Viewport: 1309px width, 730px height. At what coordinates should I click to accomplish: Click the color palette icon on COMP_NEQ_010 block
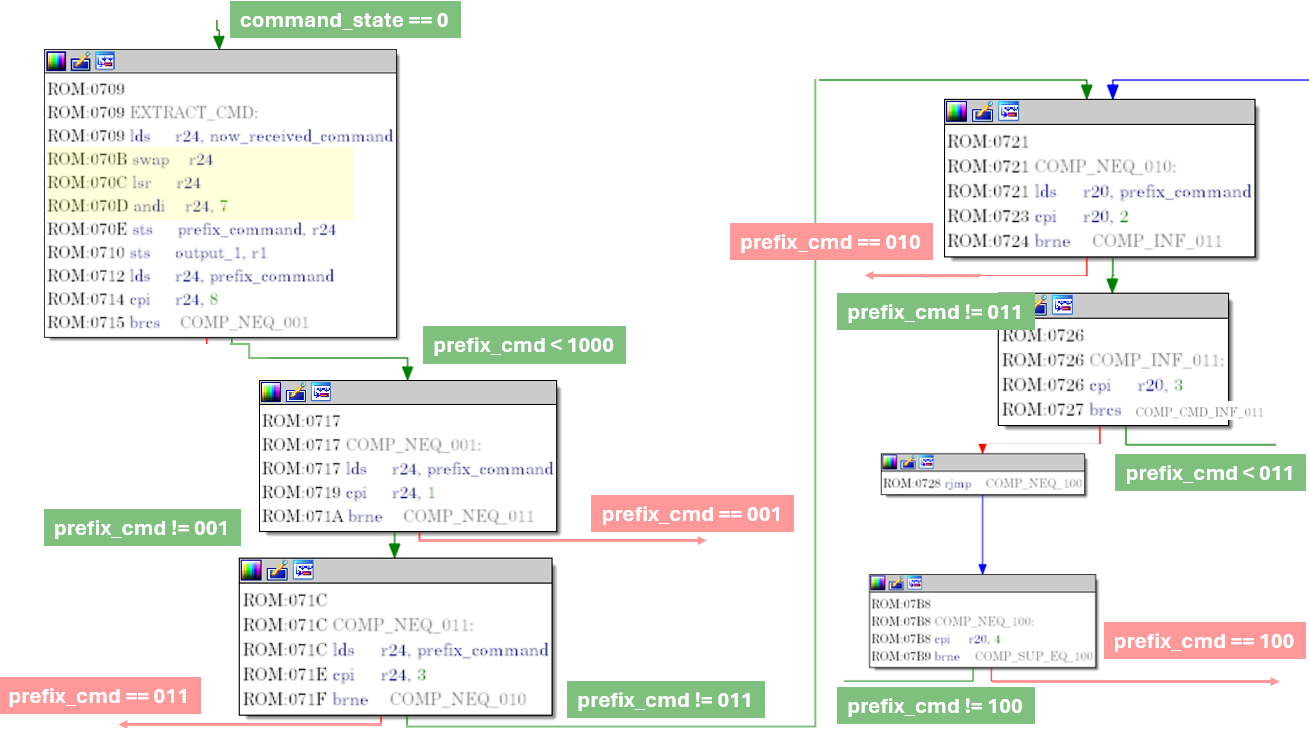(x=958, y=112)
